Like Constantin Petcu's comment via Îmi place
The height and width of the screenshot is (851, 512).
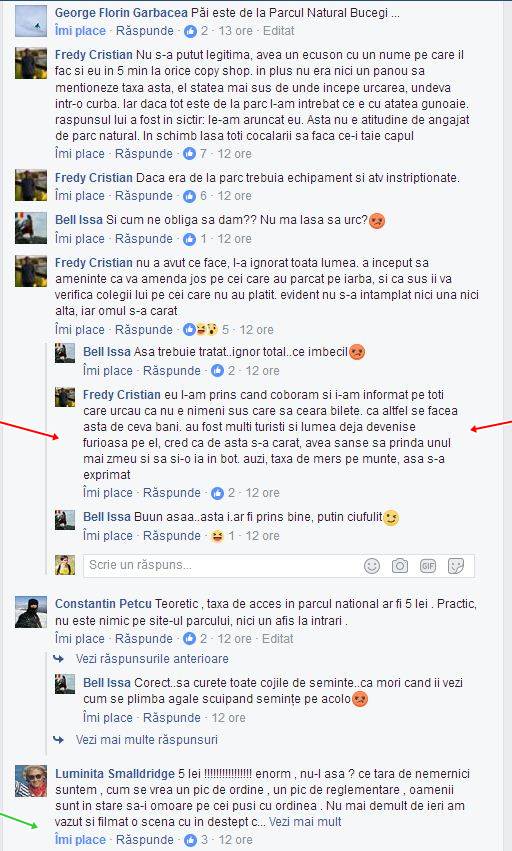(80, 639)
